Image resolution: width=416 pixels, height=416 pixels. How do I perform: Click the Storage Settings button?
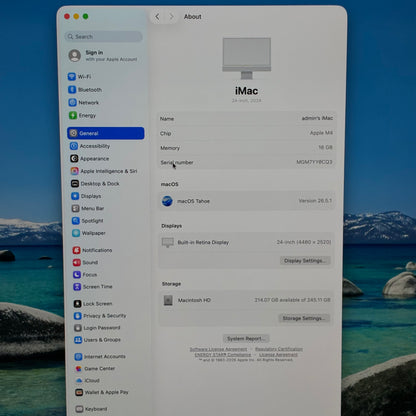pos(304,318)
